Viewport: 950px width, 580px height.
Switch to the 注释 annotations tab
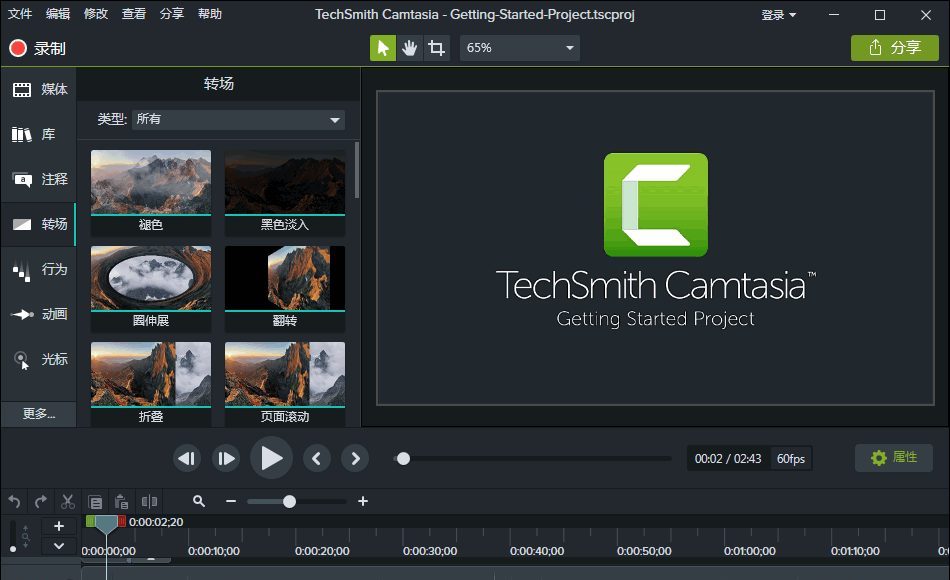tap(39, 179)
